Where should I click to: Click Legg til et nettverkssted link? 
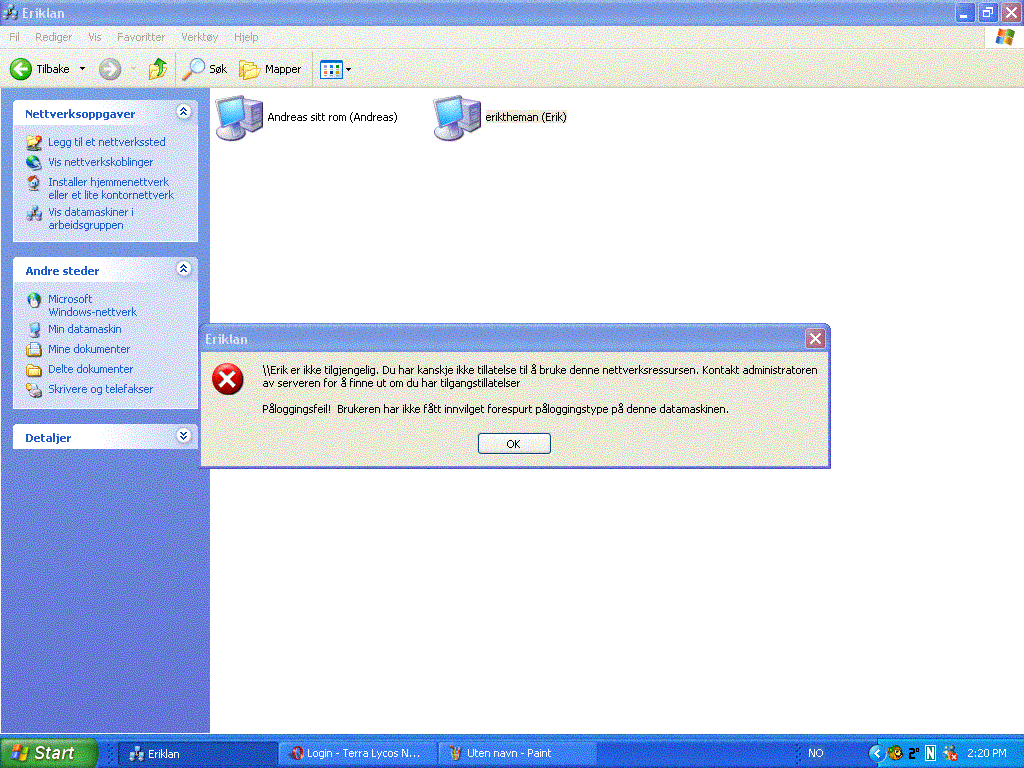[x=106, y=142]
